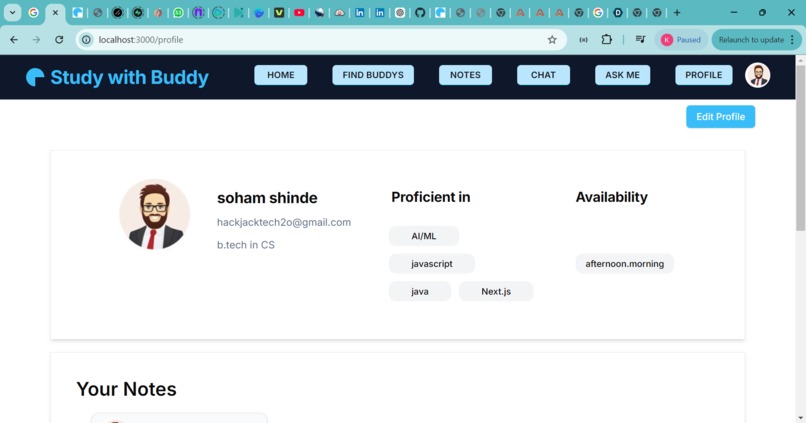This screenshot has height=423, width=806.
Task: Click the (x) extension icon in toolbar
Action: [583, 40]
